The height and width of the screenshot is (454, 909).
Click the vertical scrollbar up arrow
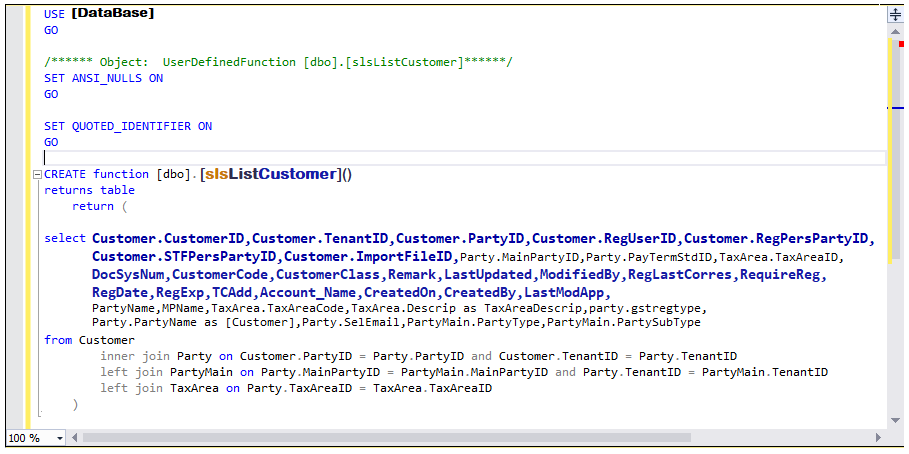click(895, 31)
